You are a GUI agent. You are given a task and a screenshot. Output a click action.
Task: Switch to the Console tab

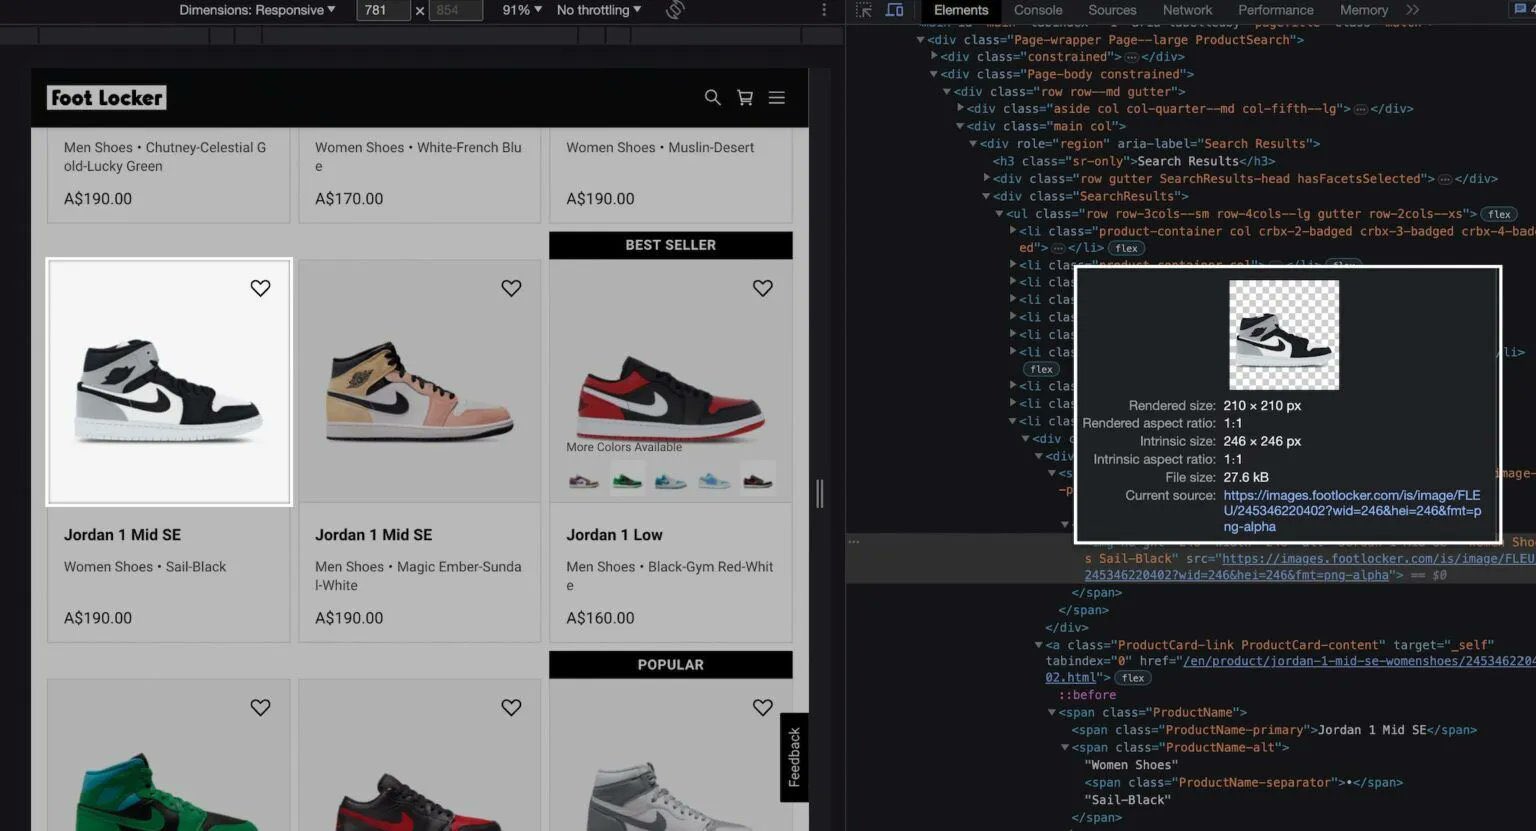pyautogui.click(x=1038, y=10)
